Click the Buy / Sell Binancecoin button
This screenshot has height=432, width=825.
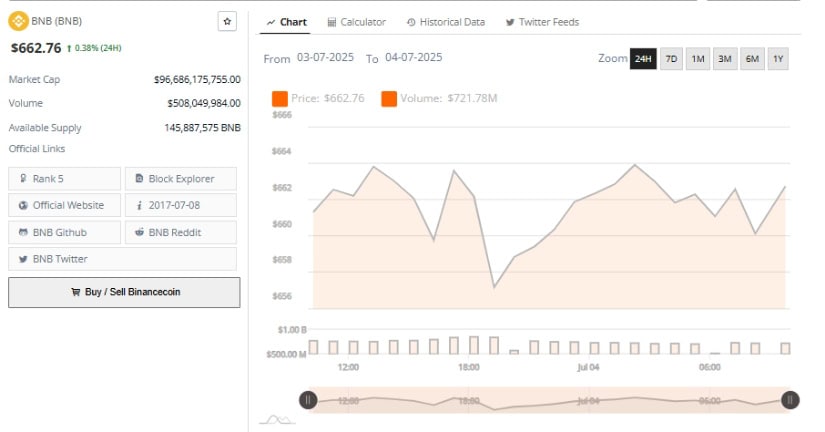(124, 292)
